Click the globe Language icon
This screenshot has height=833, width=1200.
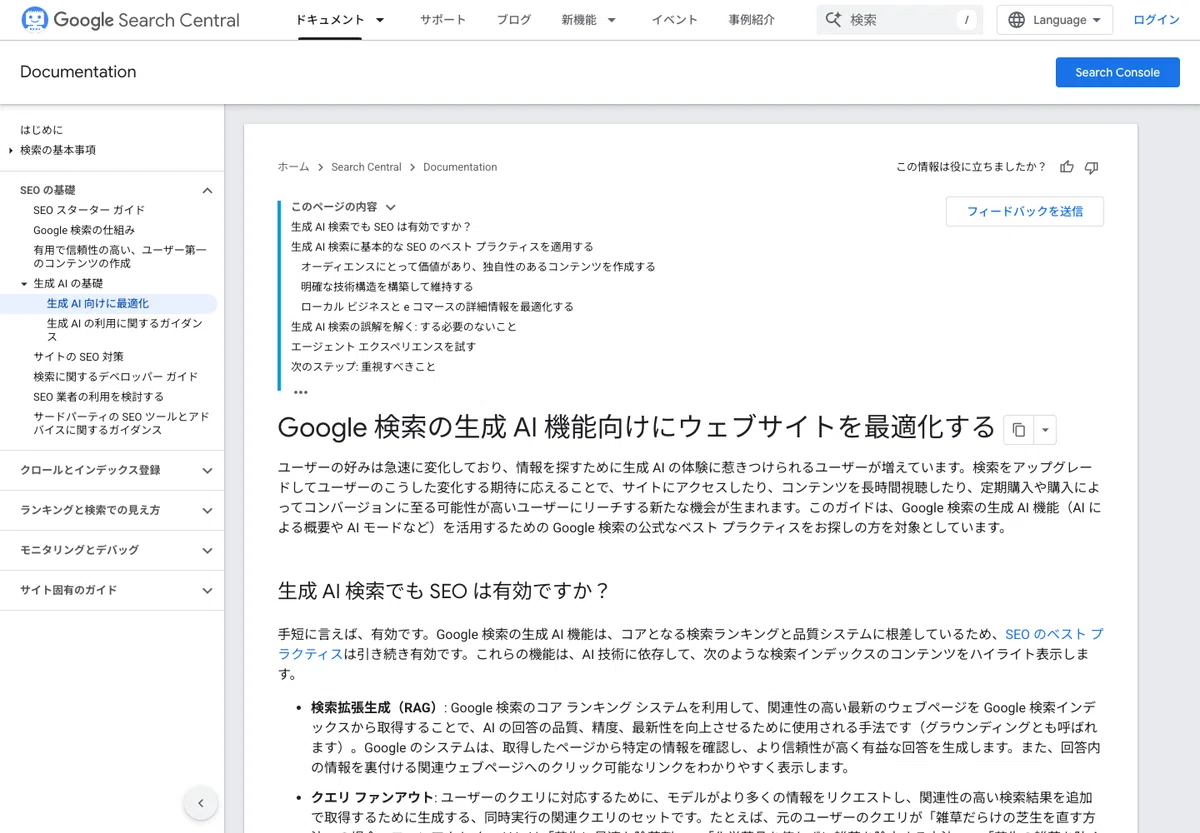(1017, 20)
